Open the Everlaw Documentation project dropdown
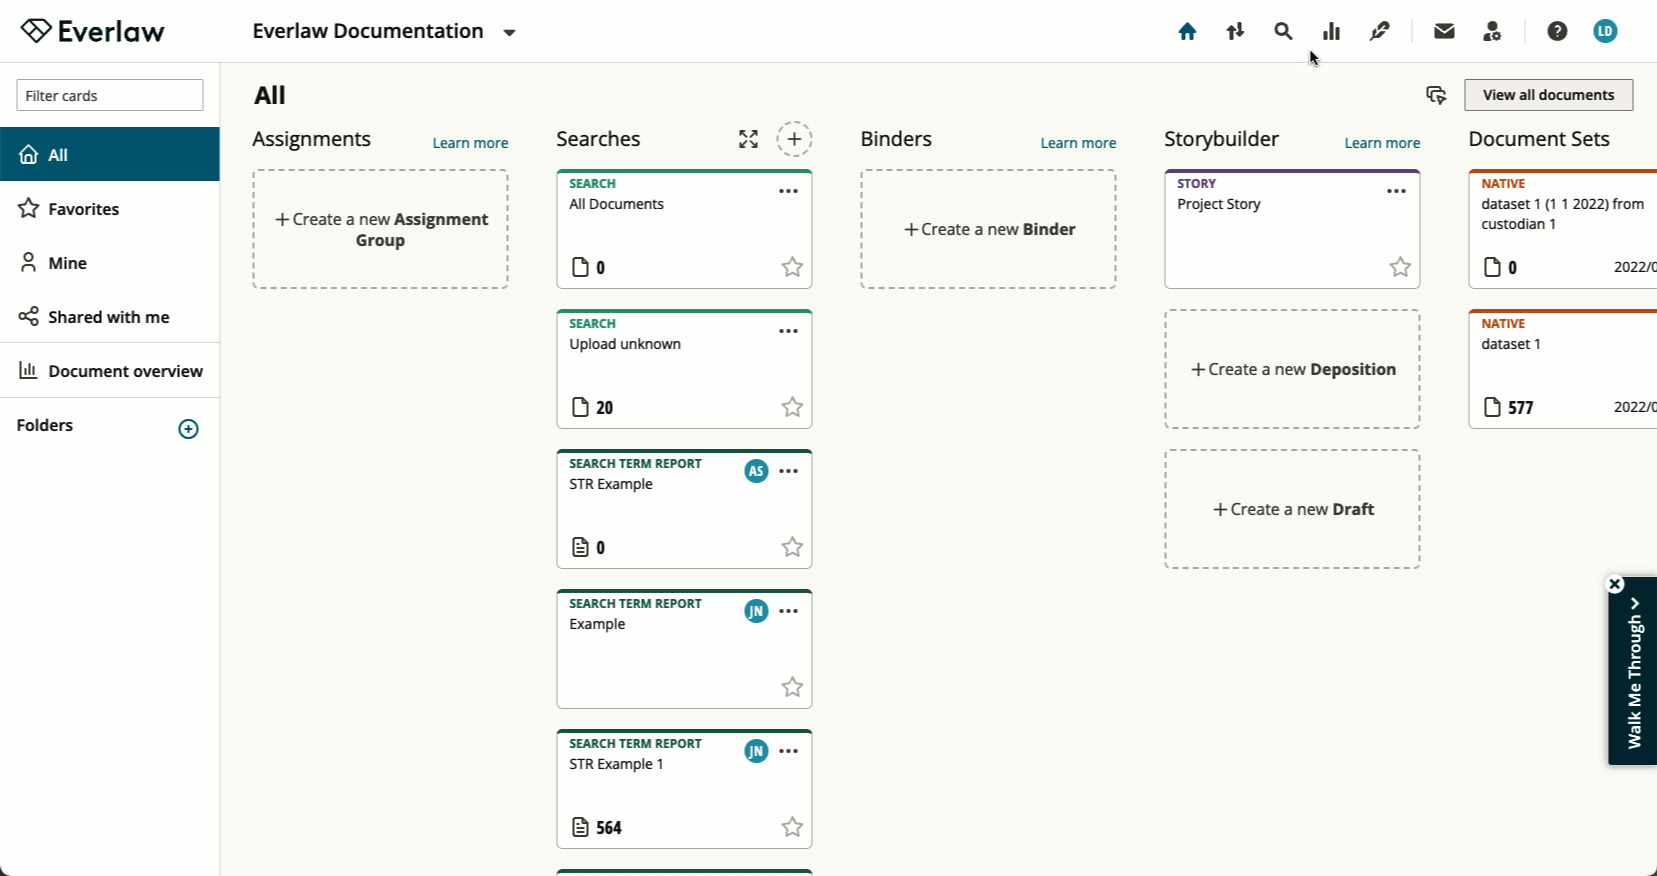This screenshot has height=876, width=1657. [x=384, y=31]
